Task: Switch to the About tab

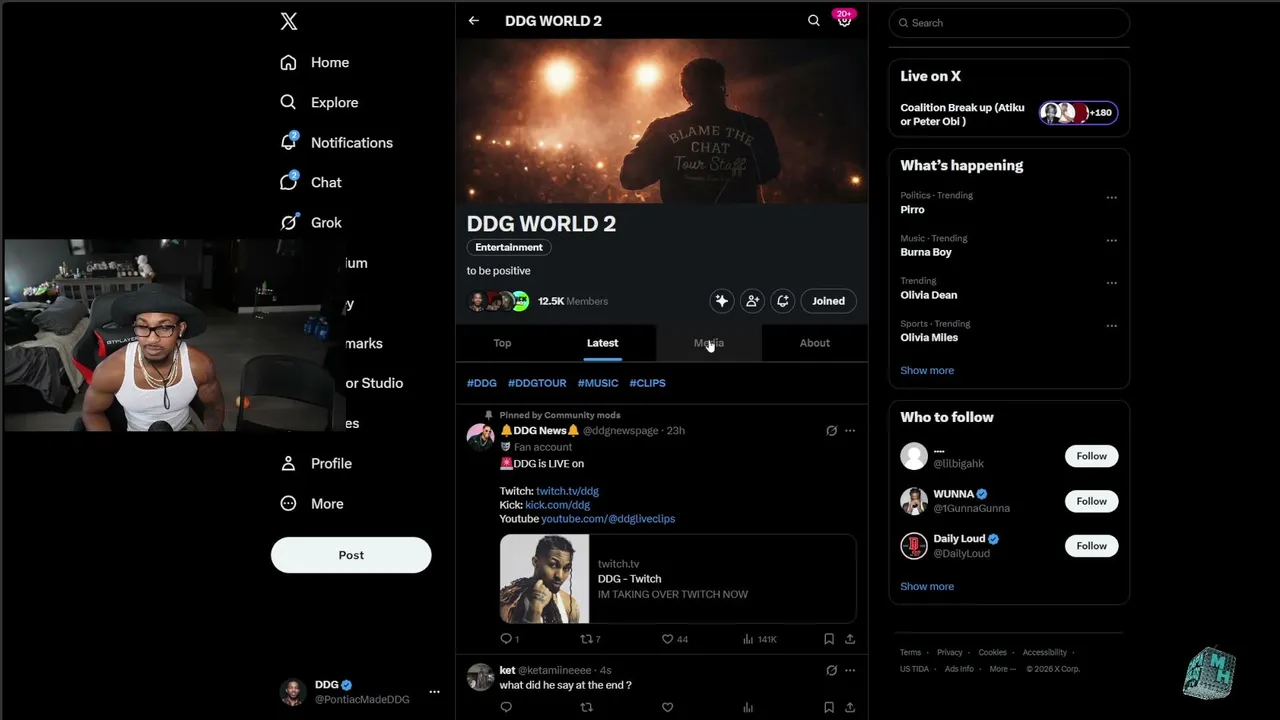Action: click(815, 343)
